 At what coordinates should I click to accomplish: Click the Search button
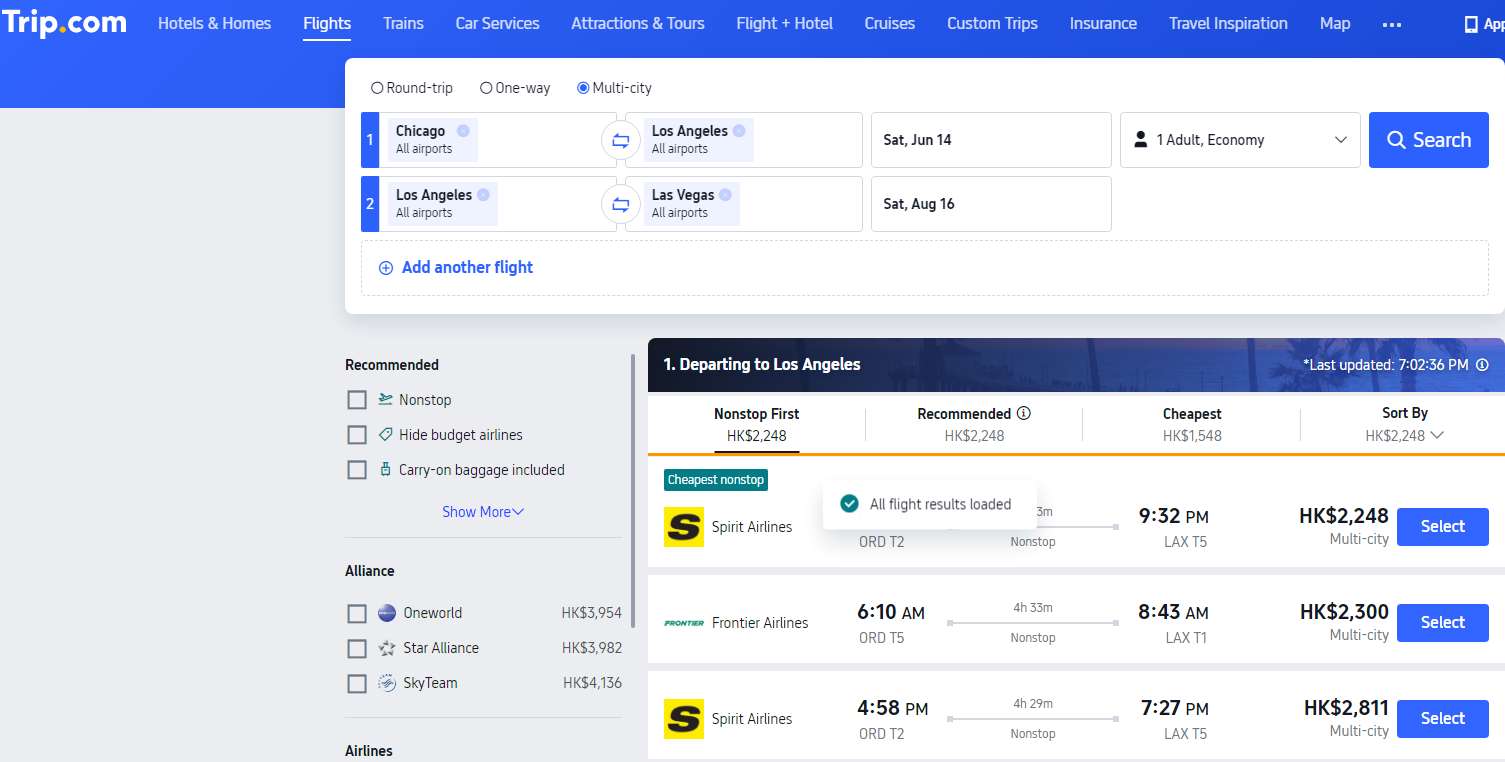tap(1428, 140)
